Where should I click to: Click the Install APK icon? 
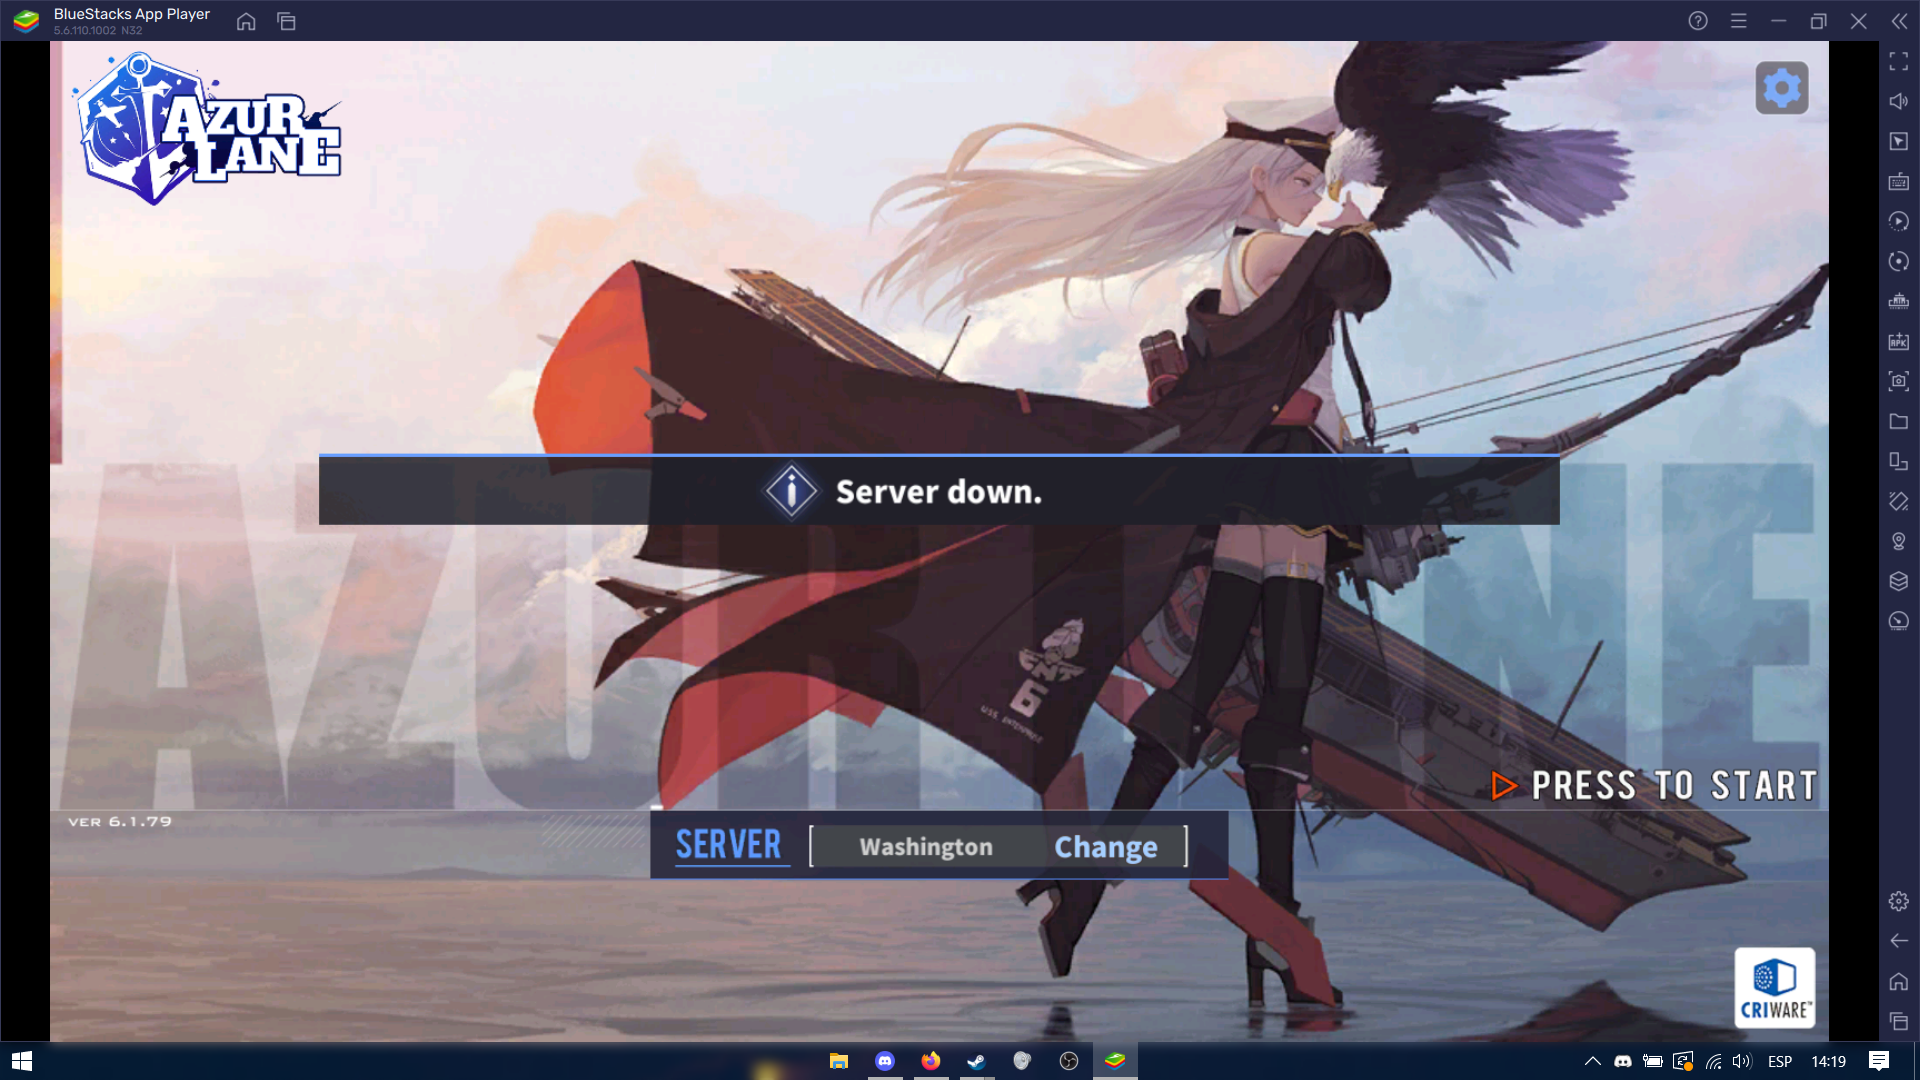1899,342
